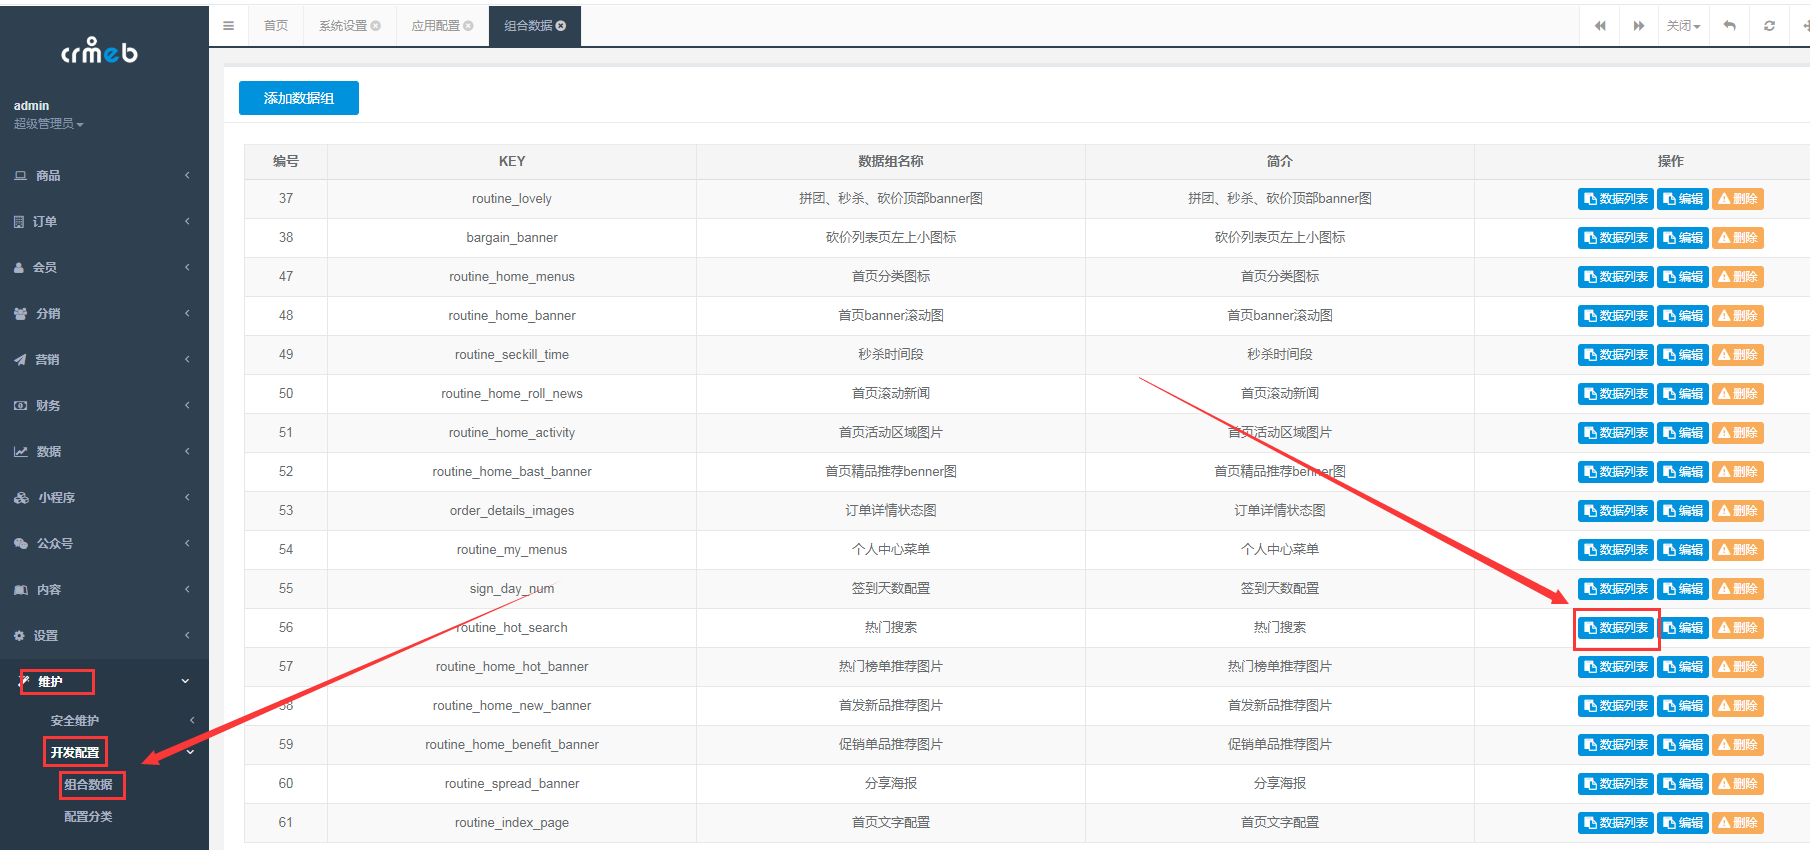Click 删除 for routine_index_page row
Screen dimensions: 1810x850
click(x=1738, y=823)
